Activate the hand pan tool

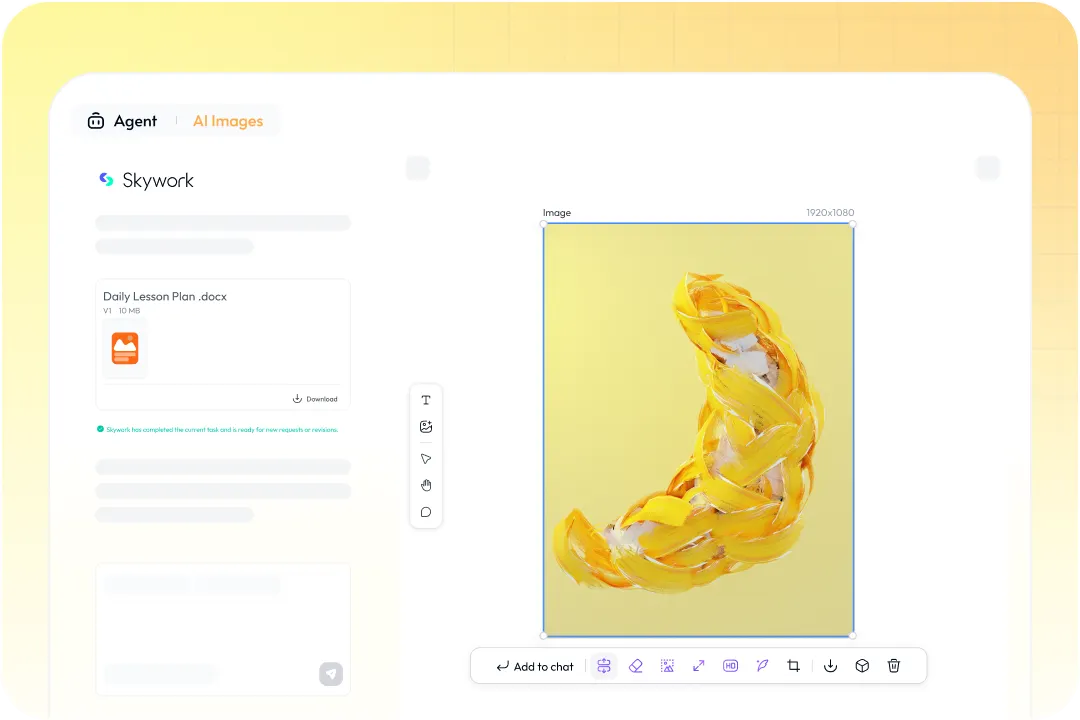pos(426,486)
